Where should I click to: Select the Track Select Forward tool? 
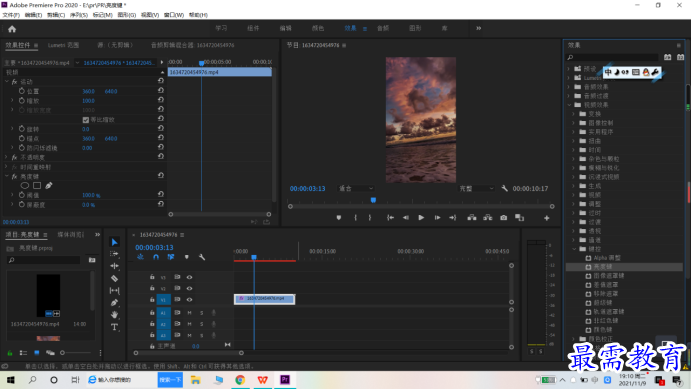114,254
